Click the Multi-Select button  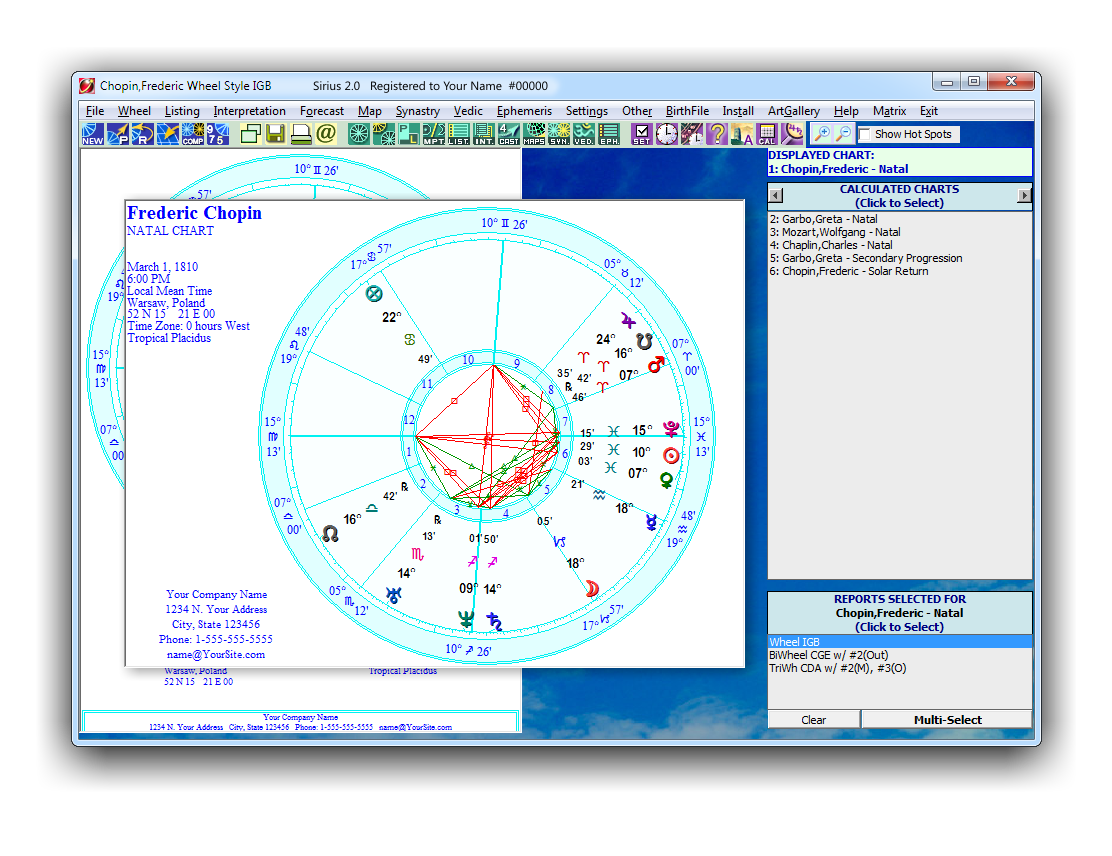[x=947, y=719]
